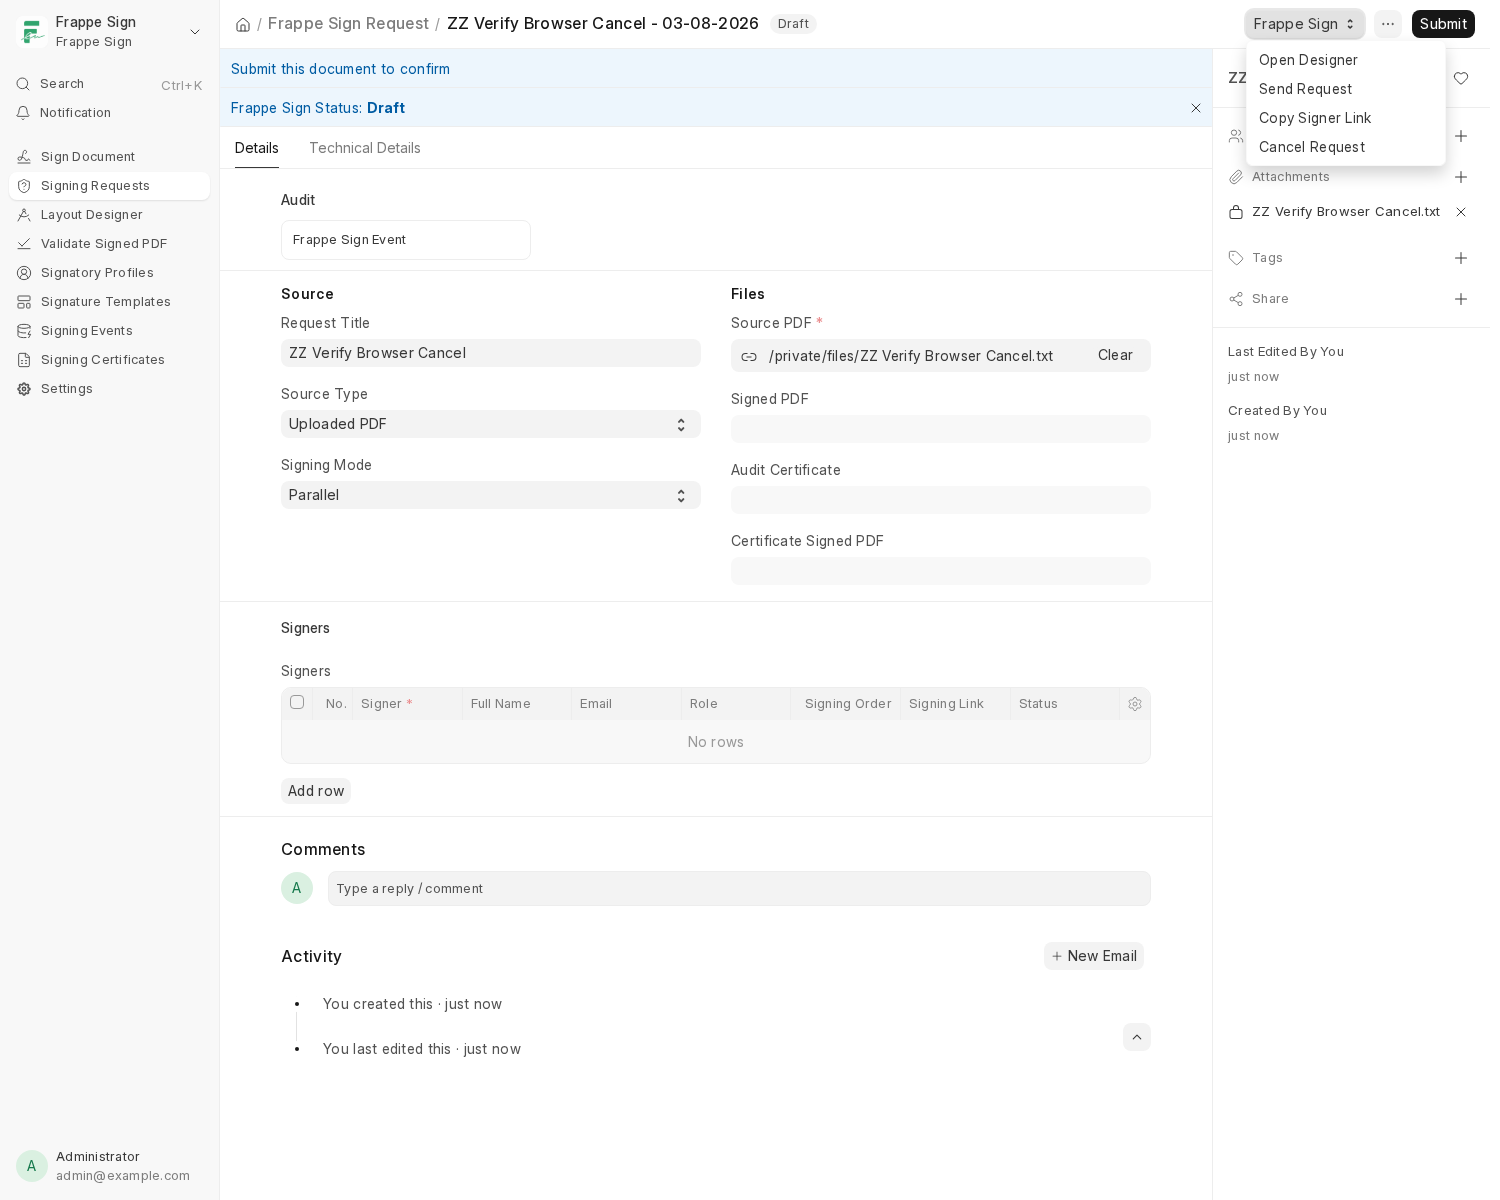Open Signers table settings gear

pyautogui.click(x=1135, y=704)
